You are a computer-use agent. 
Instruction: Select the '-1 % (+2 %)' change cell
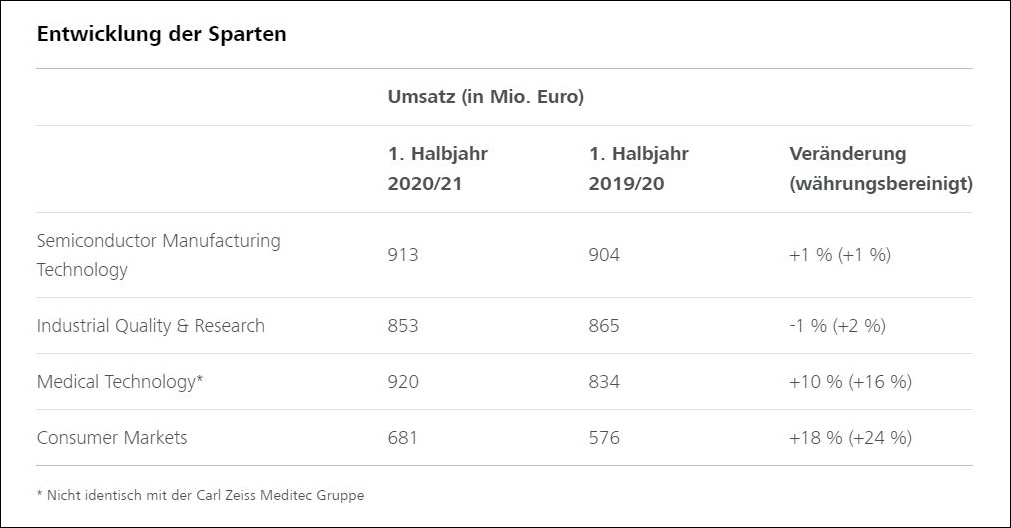click(x=837, y=326)
